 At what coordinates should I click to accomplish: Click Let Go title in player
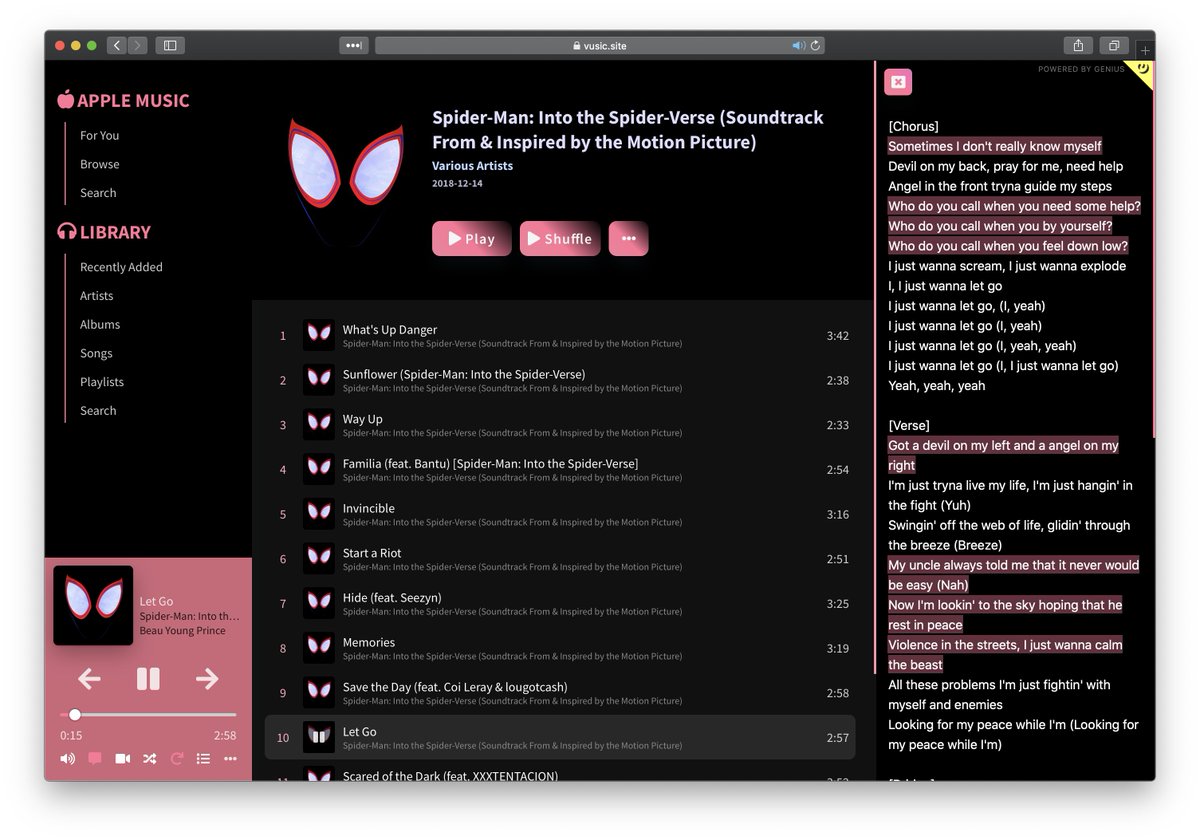[156, 601]
